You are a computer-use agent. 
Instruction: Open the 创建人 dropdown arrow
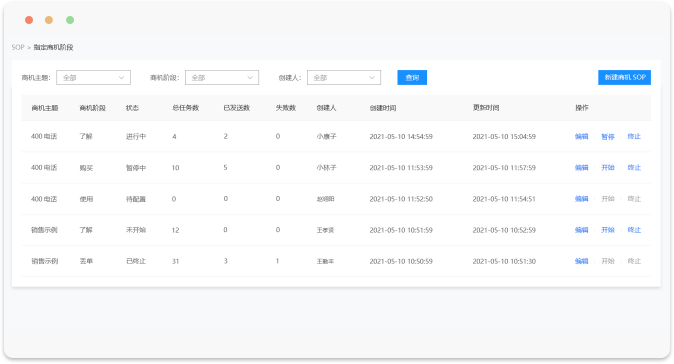click(372, 78)
